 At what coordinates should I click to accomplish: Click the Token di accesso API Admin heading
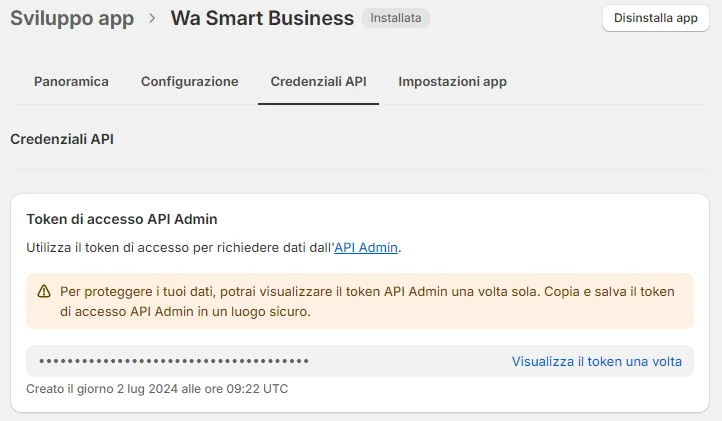(122, 218)
